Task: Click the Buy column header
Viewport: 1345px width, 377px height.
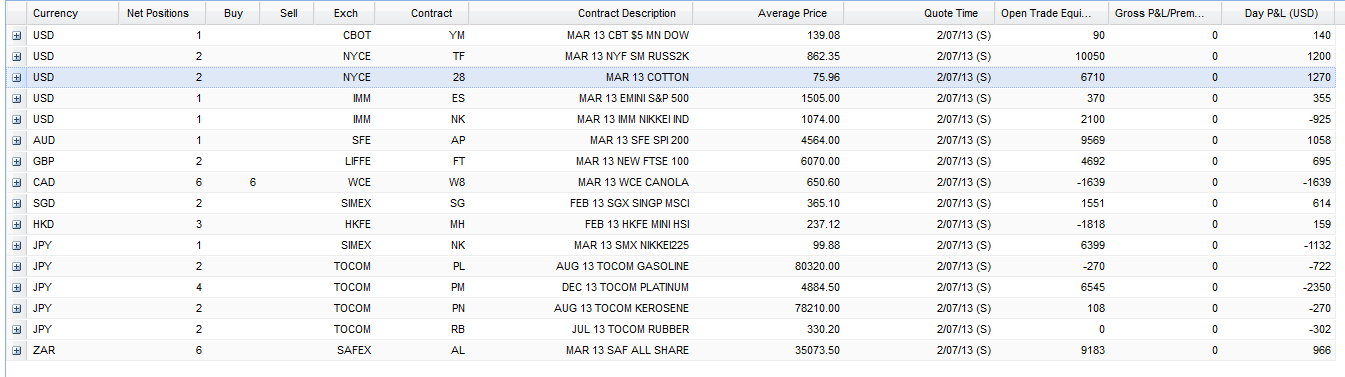Action: [233, 13]
